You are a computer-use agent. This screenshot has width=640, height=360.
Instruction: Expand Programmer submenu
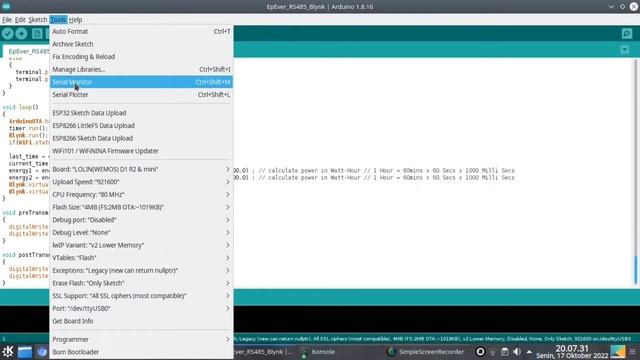(141, 340)
